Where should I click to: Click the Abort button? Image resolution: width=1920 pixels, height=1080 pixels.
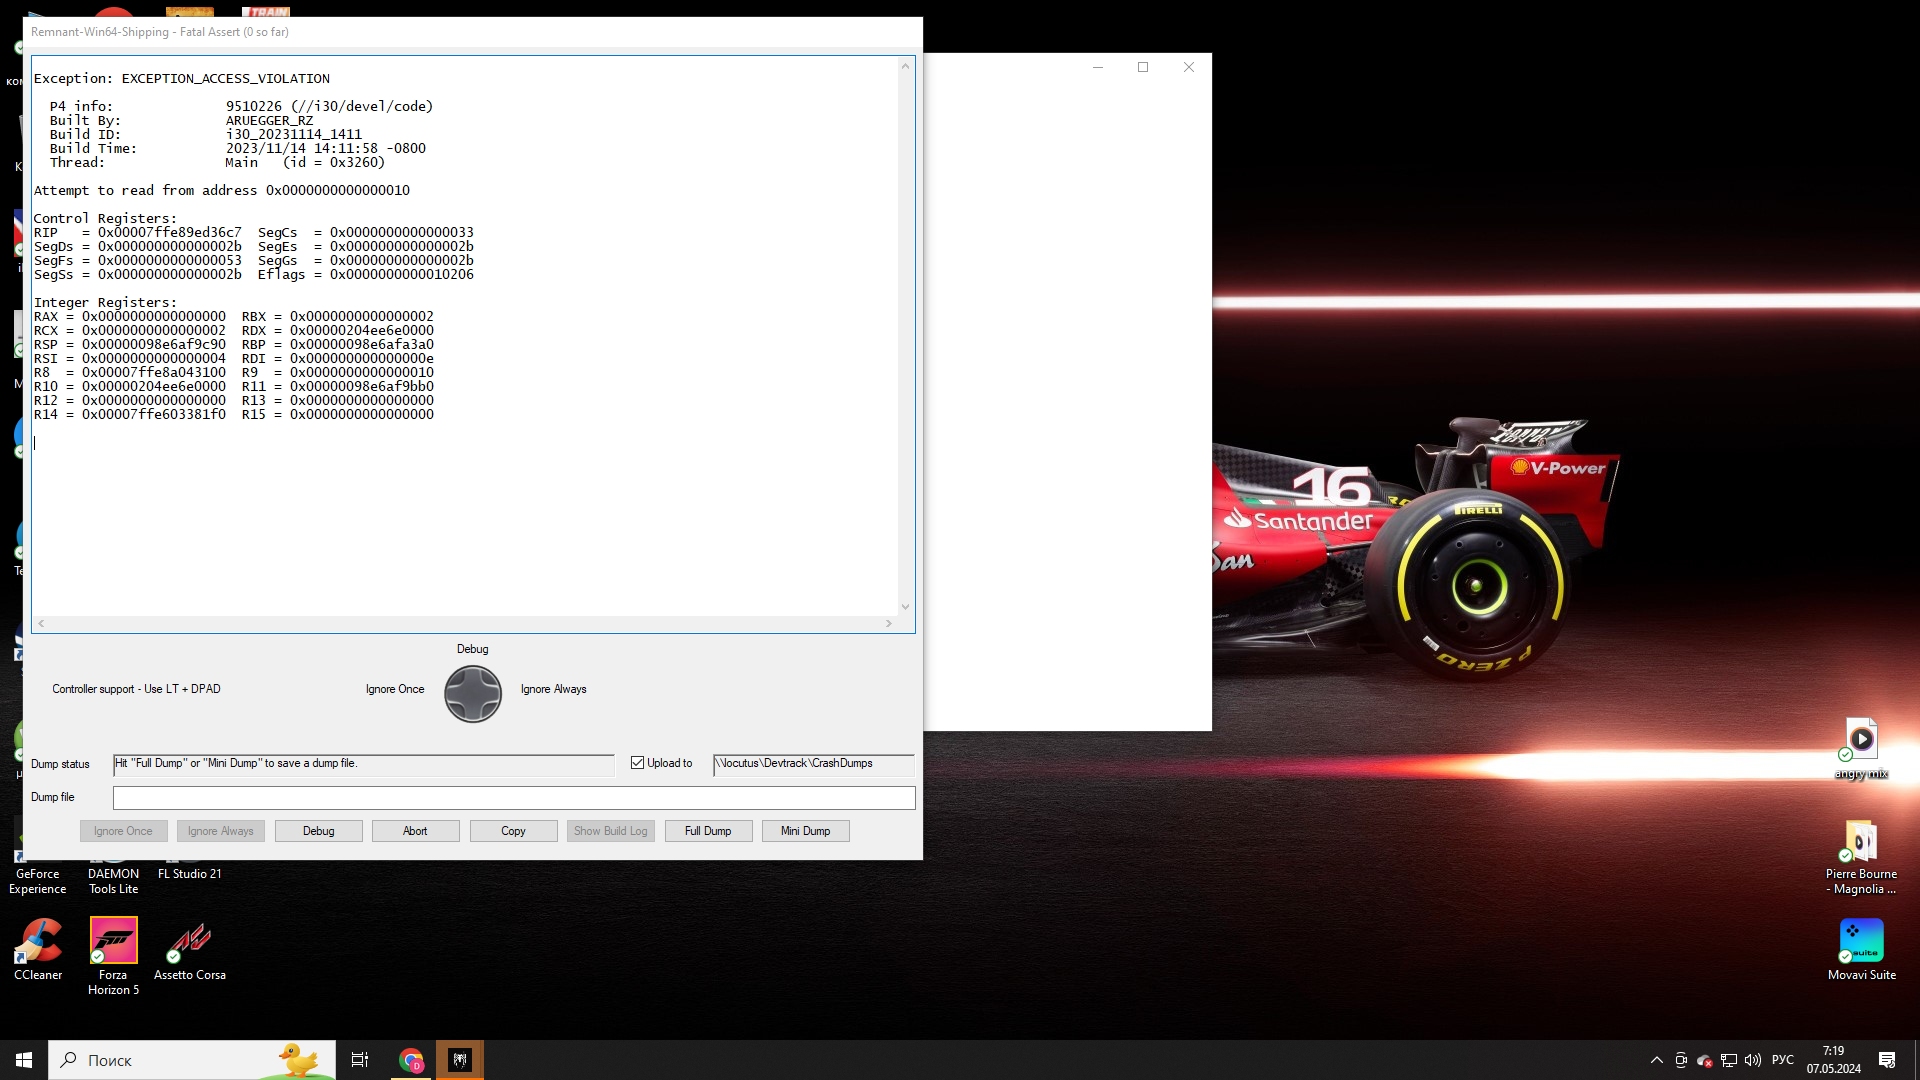[415, 831]
